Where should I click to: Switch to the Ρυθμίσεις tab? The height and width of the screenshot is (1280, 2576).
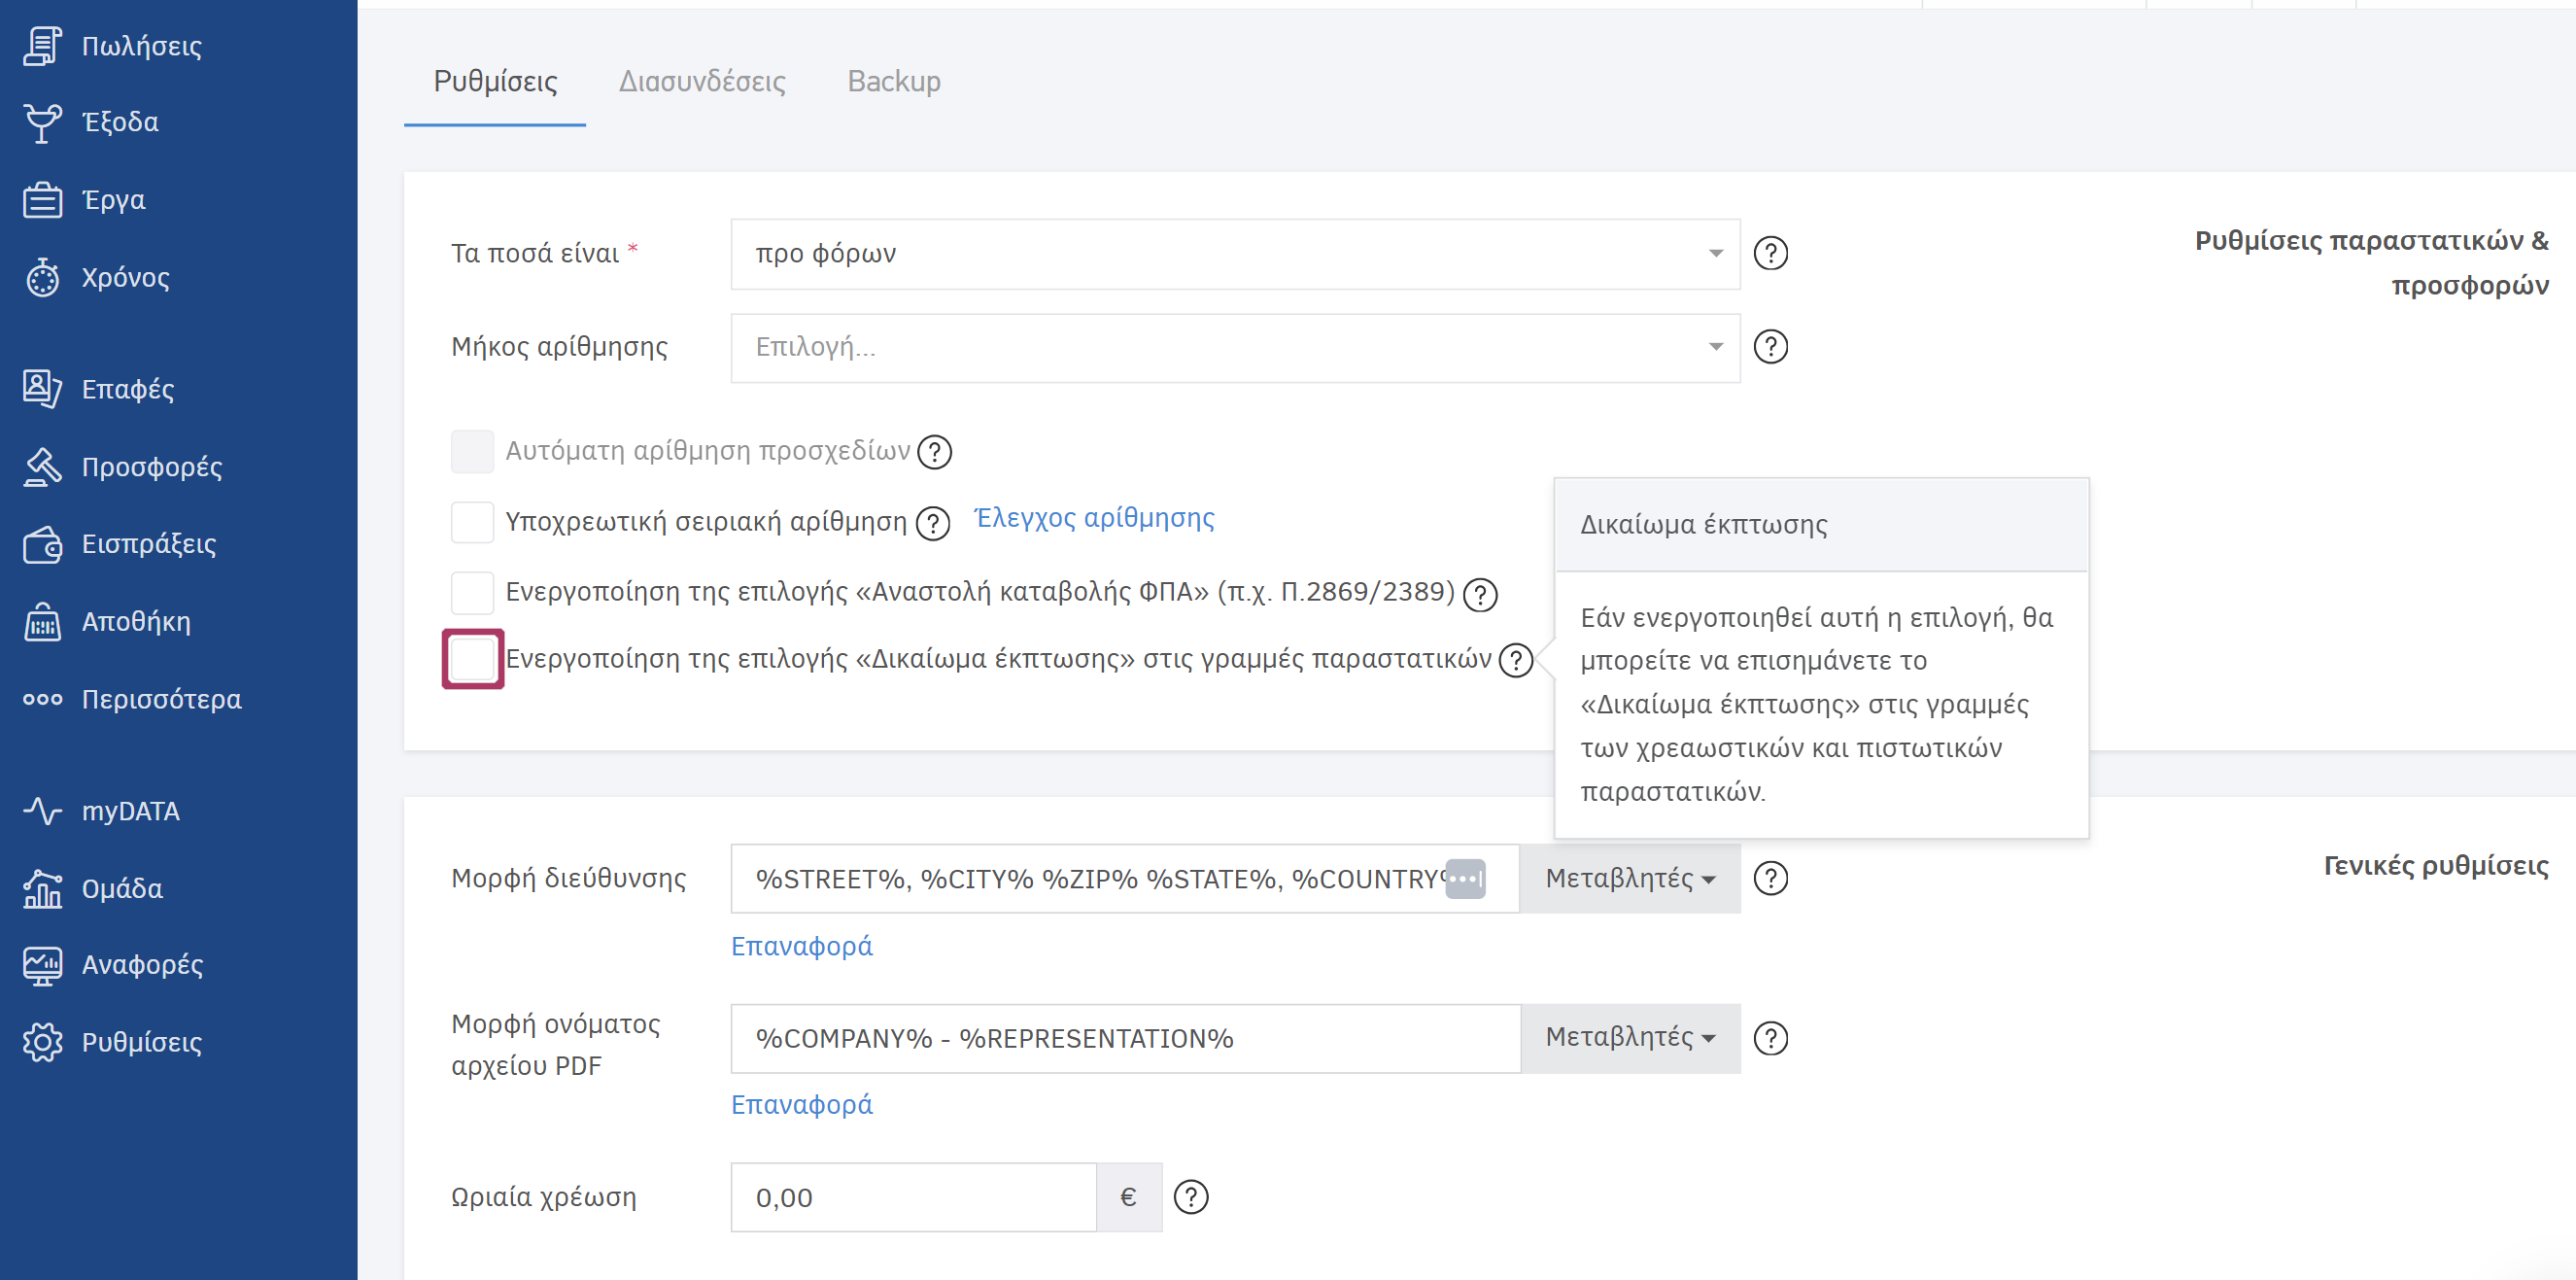click(495, 82)
